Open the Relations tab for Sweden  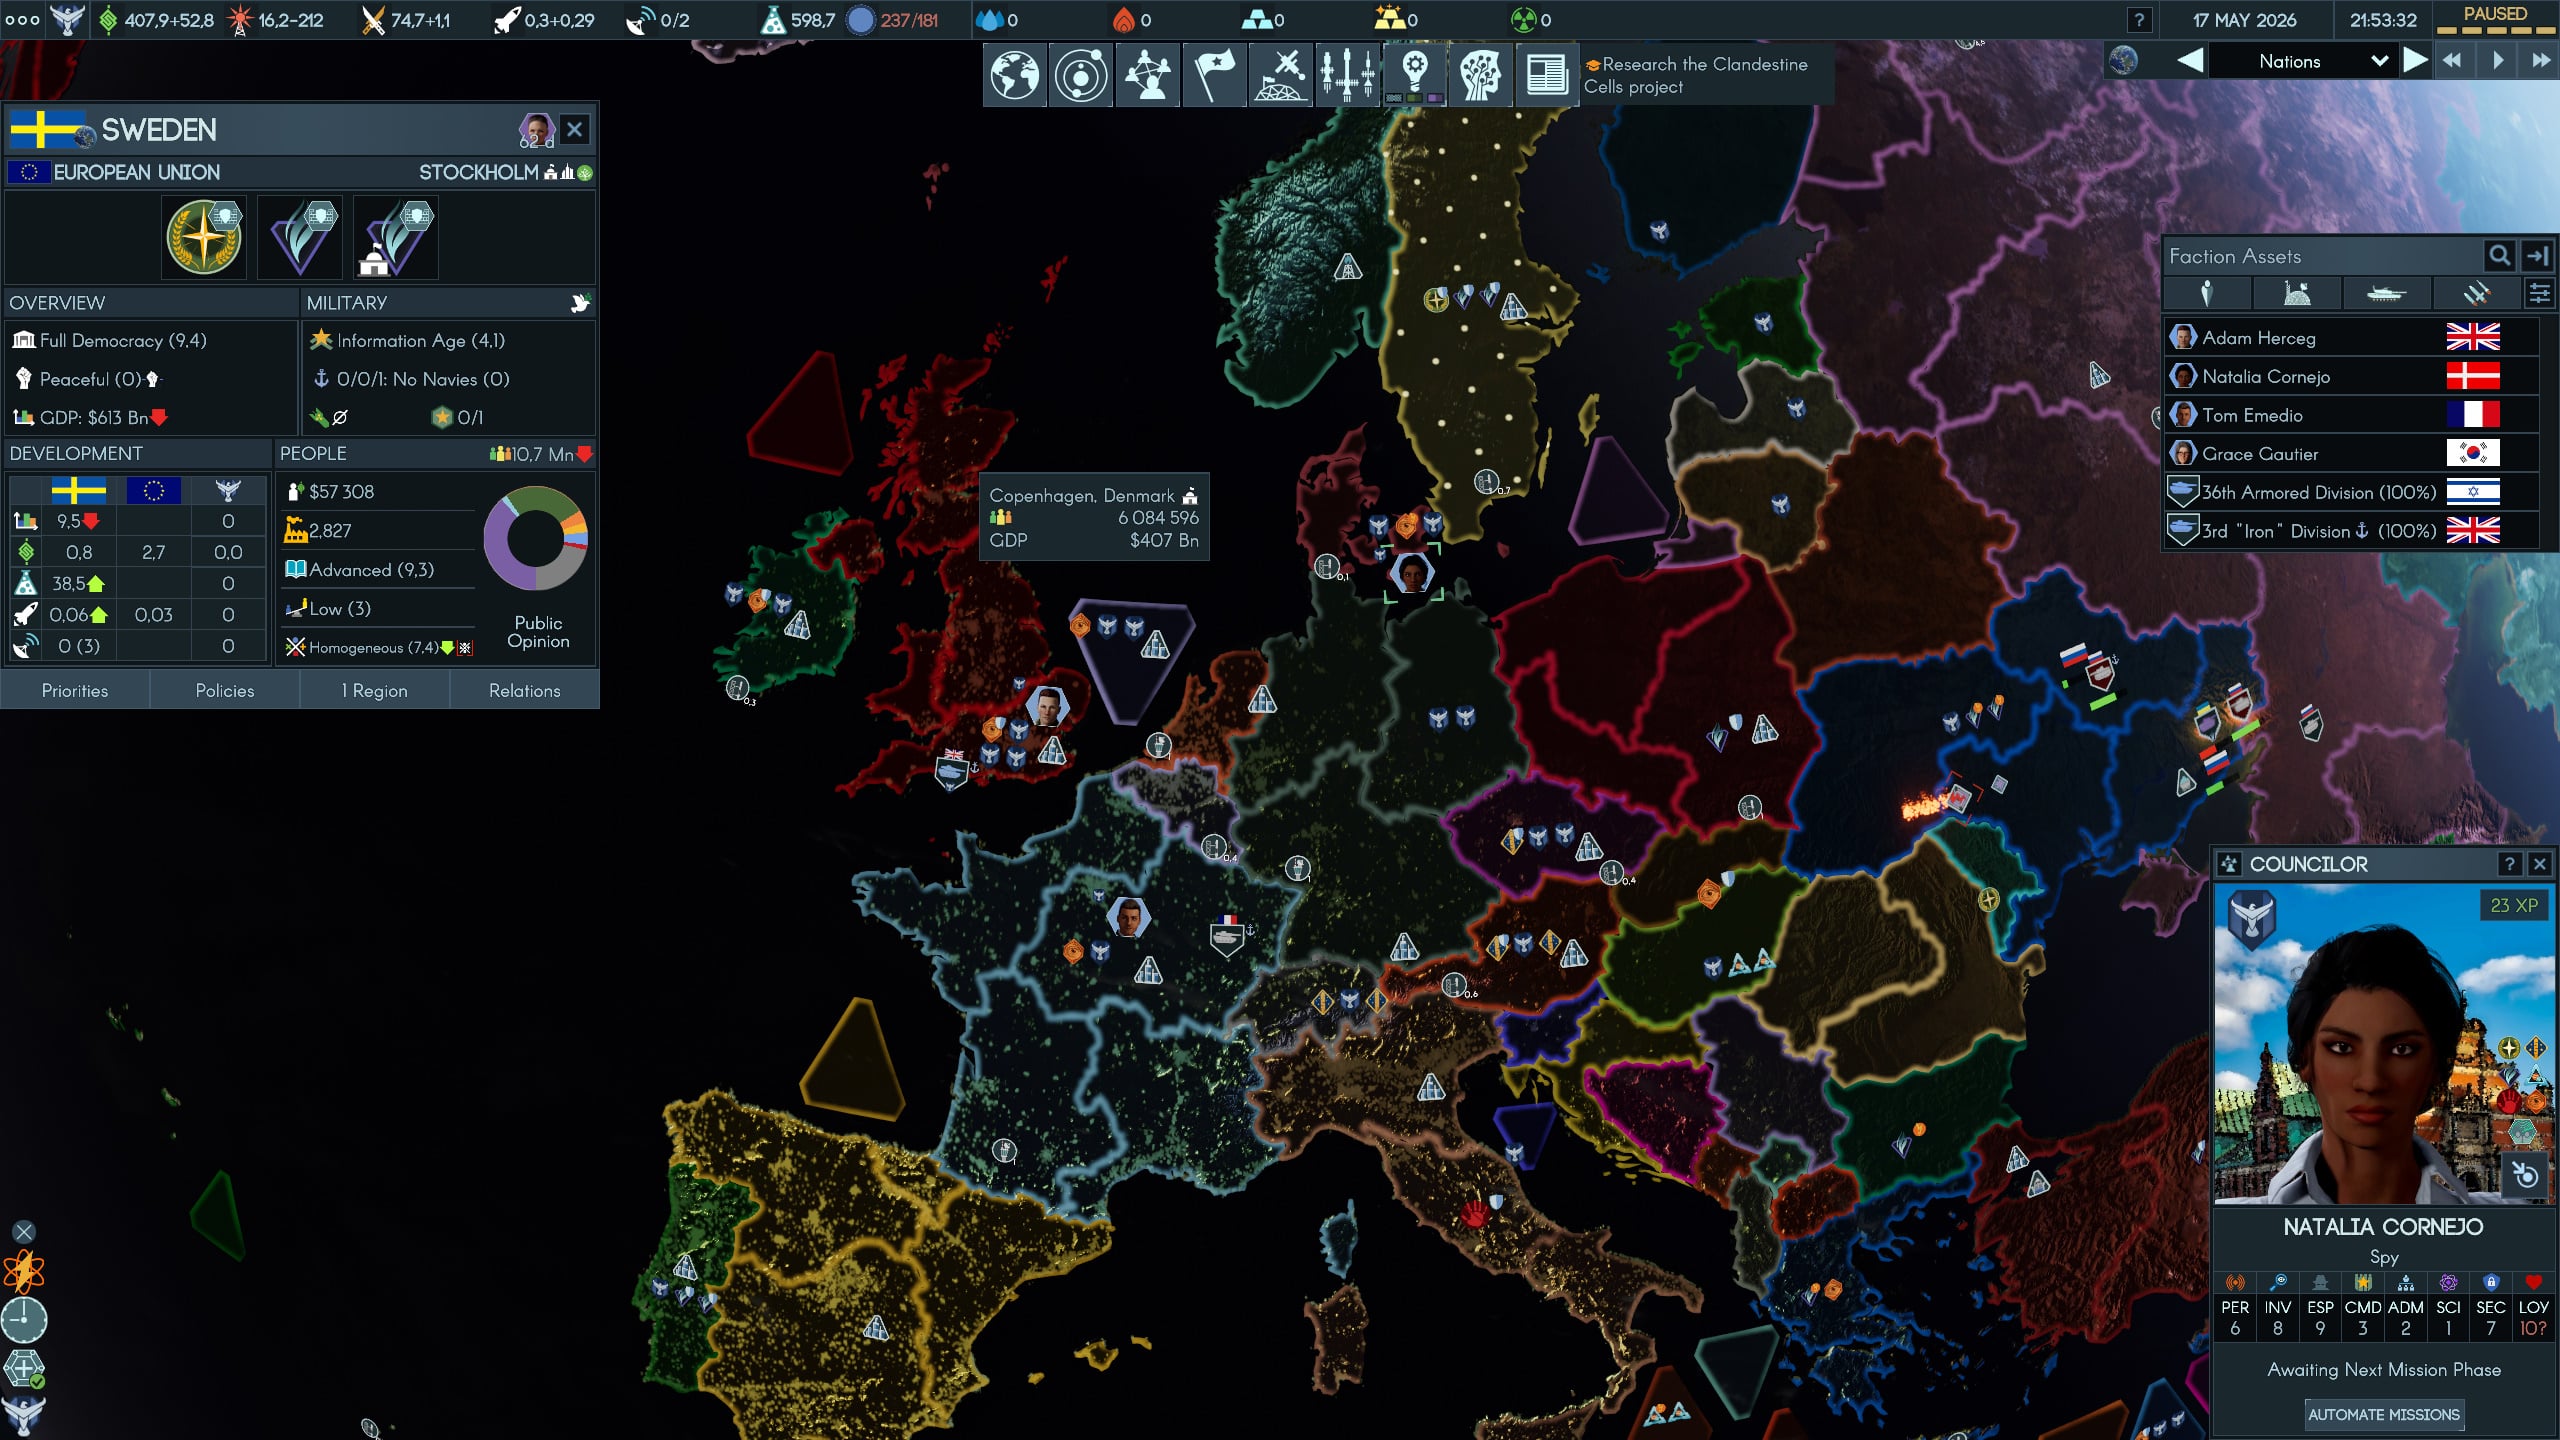tap(524, 691)
